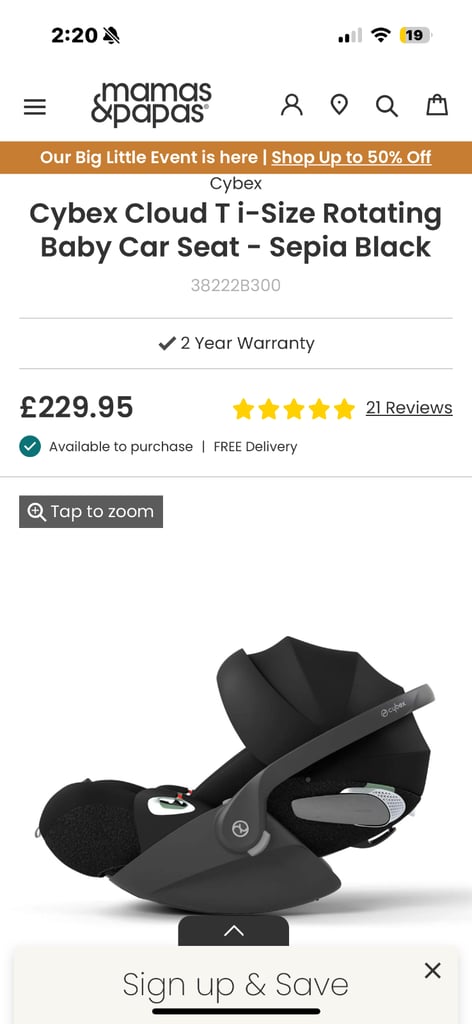Open search with the magnifier icon

(x=386, y=106)
